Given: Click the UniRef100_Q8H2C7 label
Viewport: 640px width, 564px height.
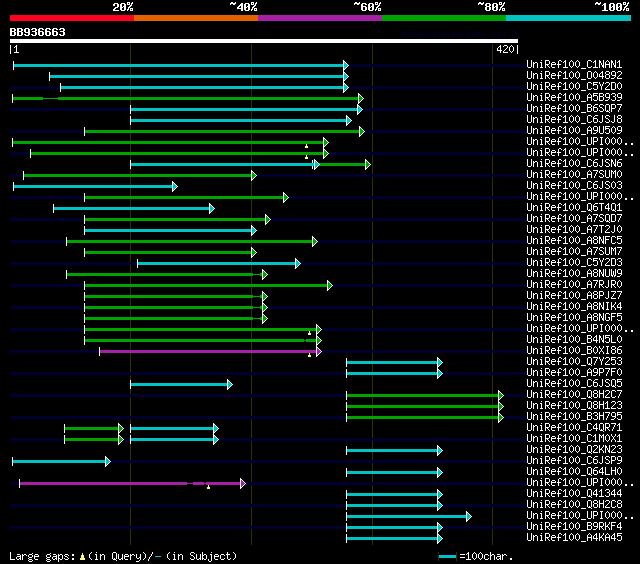Looking at the screenshot, I should pyautogui.click(x=574, y=395).
